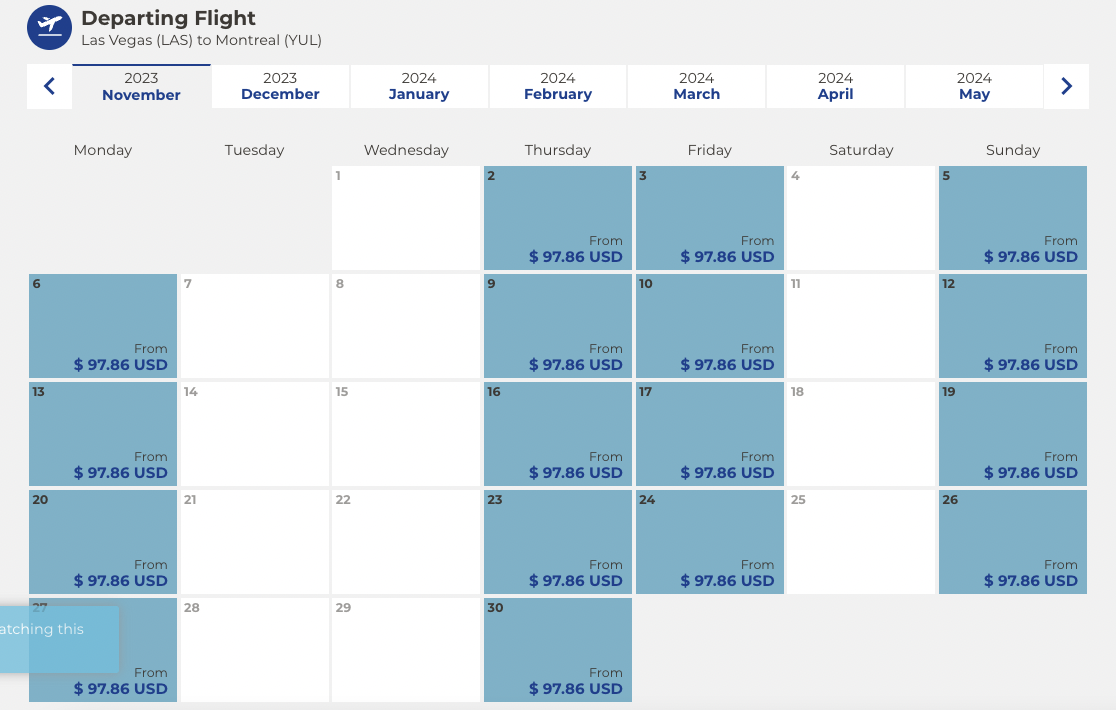Screen dimensions: 1116x710
Task: Click the departing flight airplane icon
Action: (x=47, y=28)
